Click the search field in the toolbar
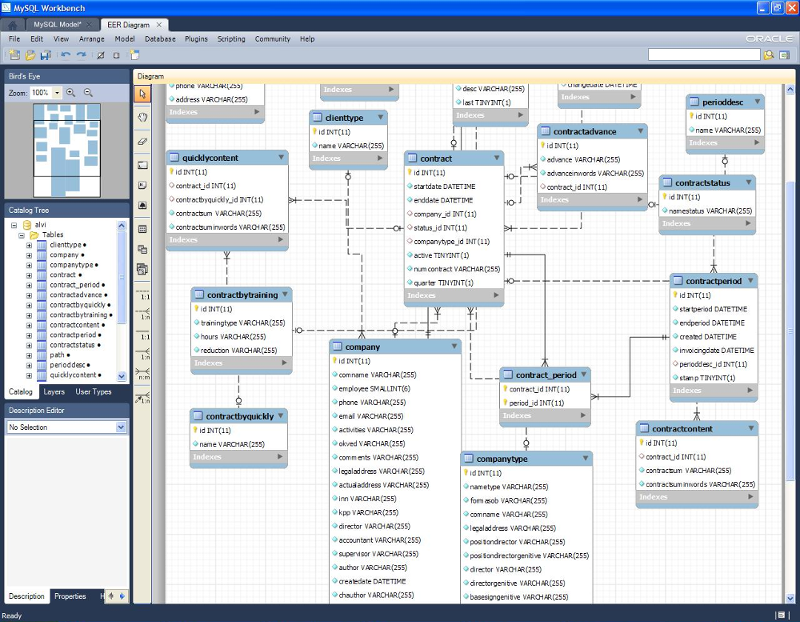Viewport: 800px width, 622px height. (703, 55)
